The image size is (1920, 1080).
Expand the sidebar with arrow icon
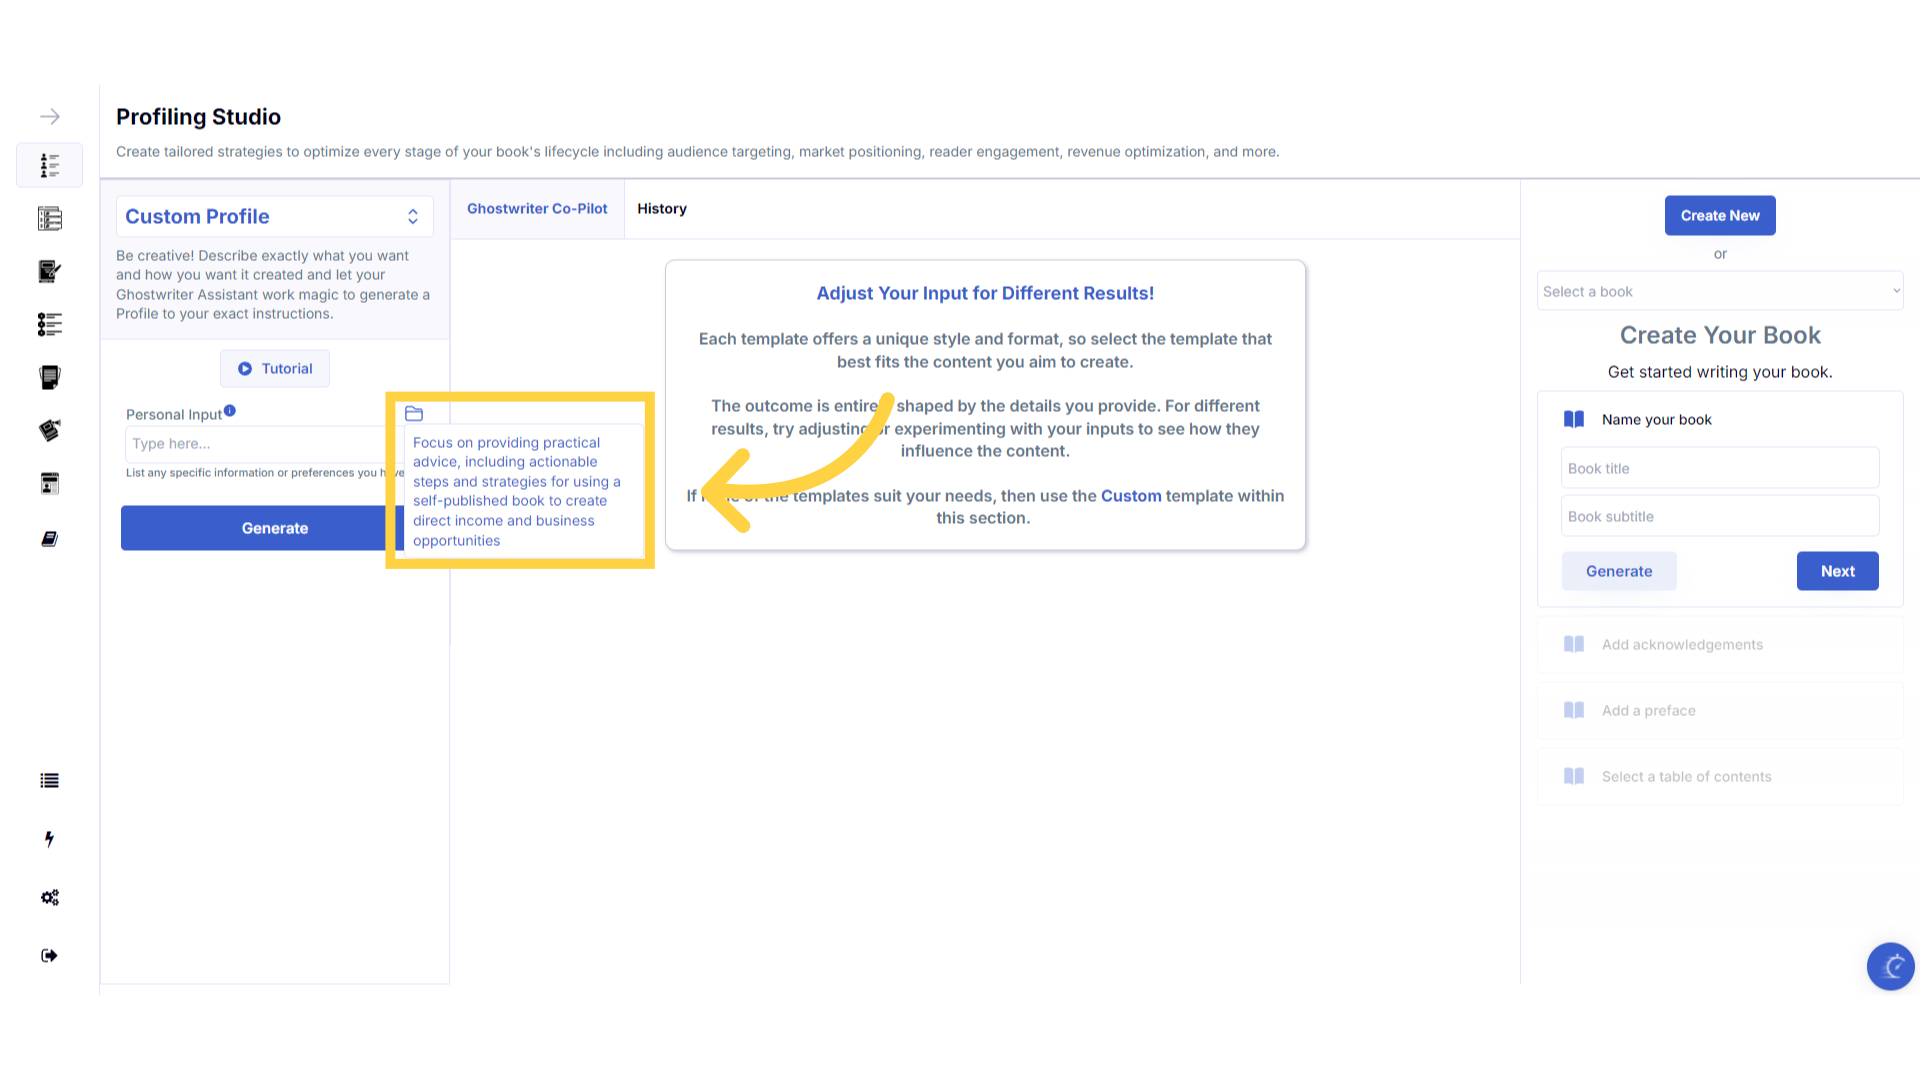point(49,117)
